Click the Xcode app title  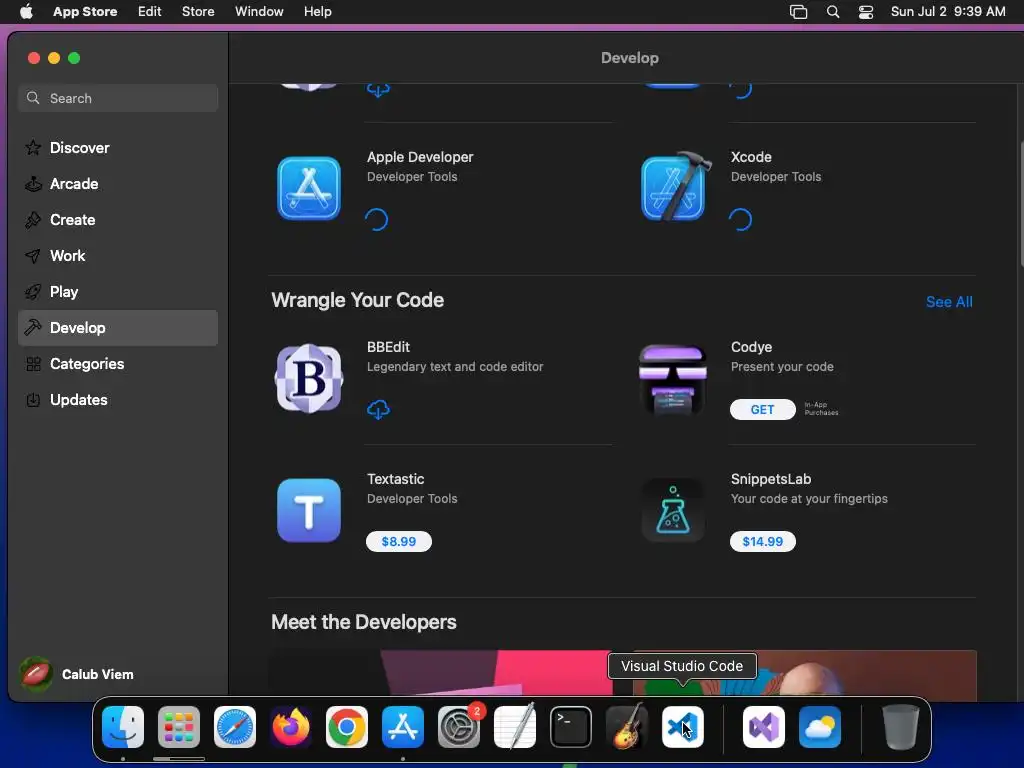(751, 157)
